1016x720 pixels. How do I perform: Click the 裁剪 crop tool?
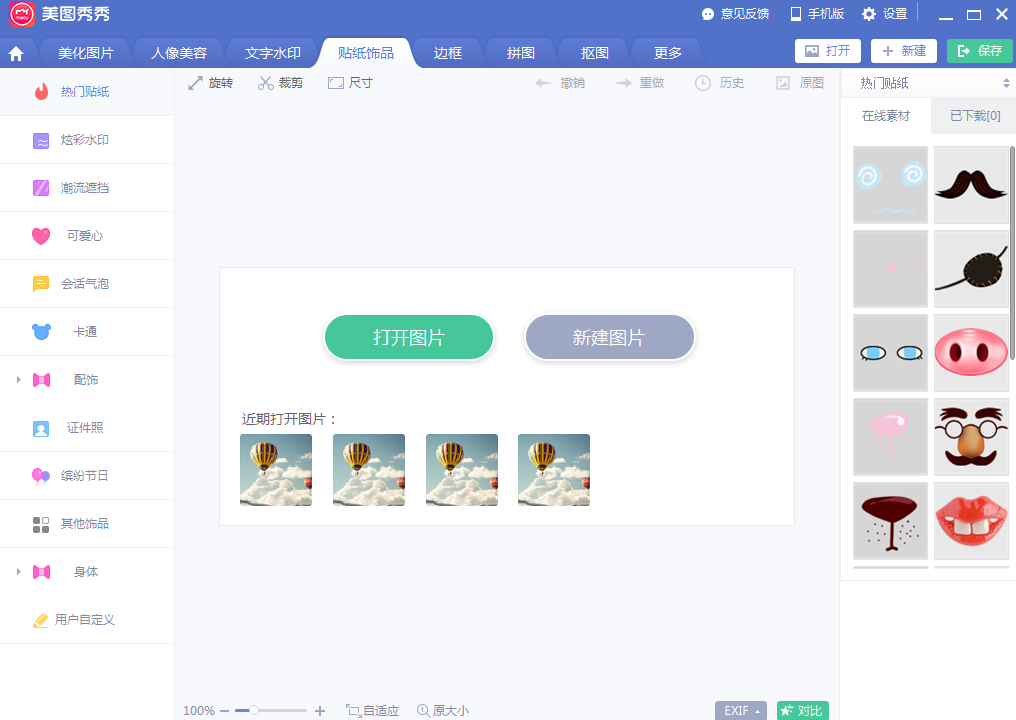[281, 83]
